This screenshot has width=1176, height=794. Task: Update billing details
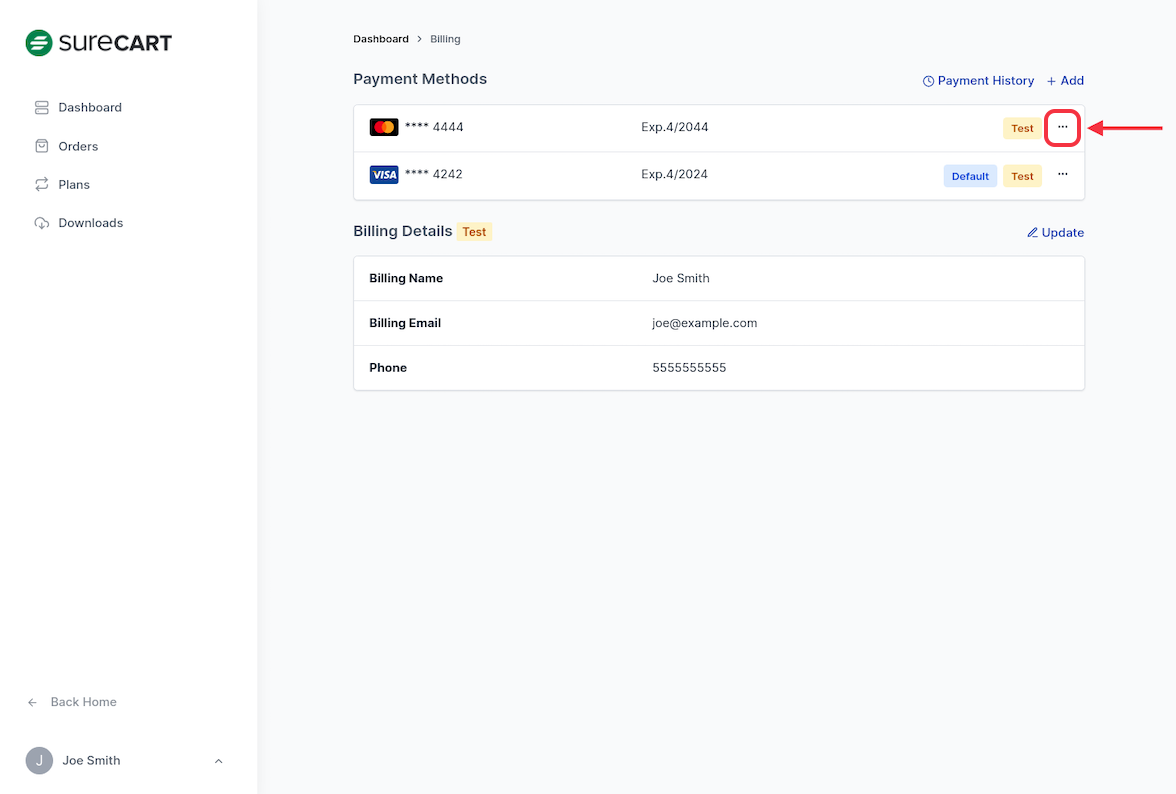[x=1055, y=233]
